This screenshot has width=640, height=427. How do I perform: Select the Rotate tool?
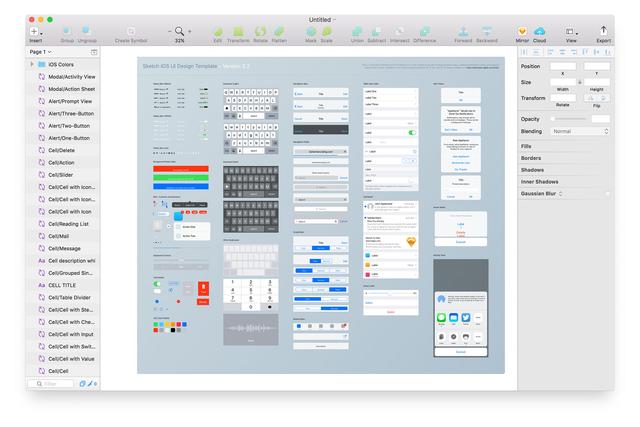click(x=261, y=32)
